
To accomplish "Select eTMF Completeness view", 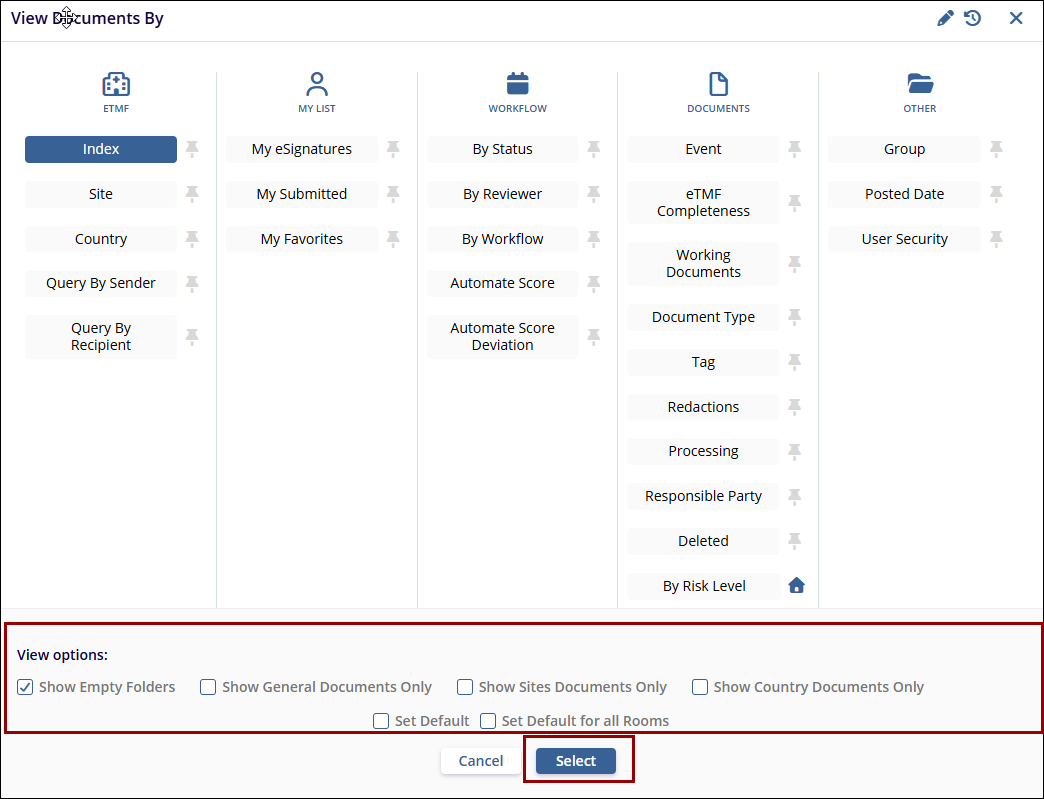I will pos(703,203).
